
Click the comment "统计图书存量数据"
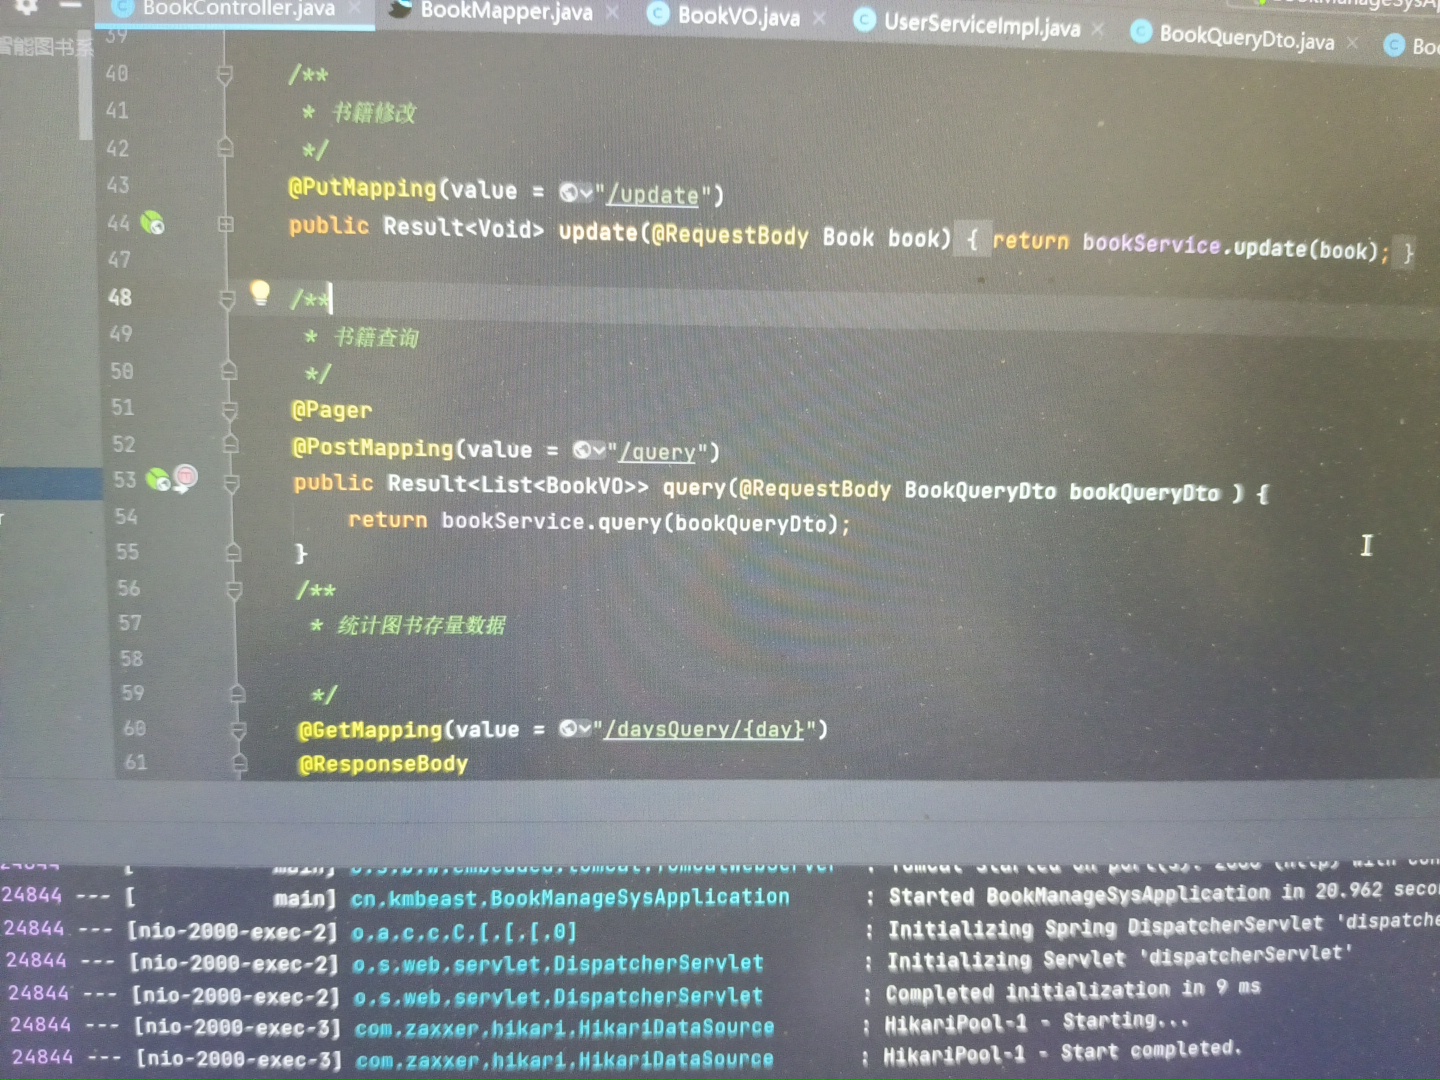[x=422, y=625]
